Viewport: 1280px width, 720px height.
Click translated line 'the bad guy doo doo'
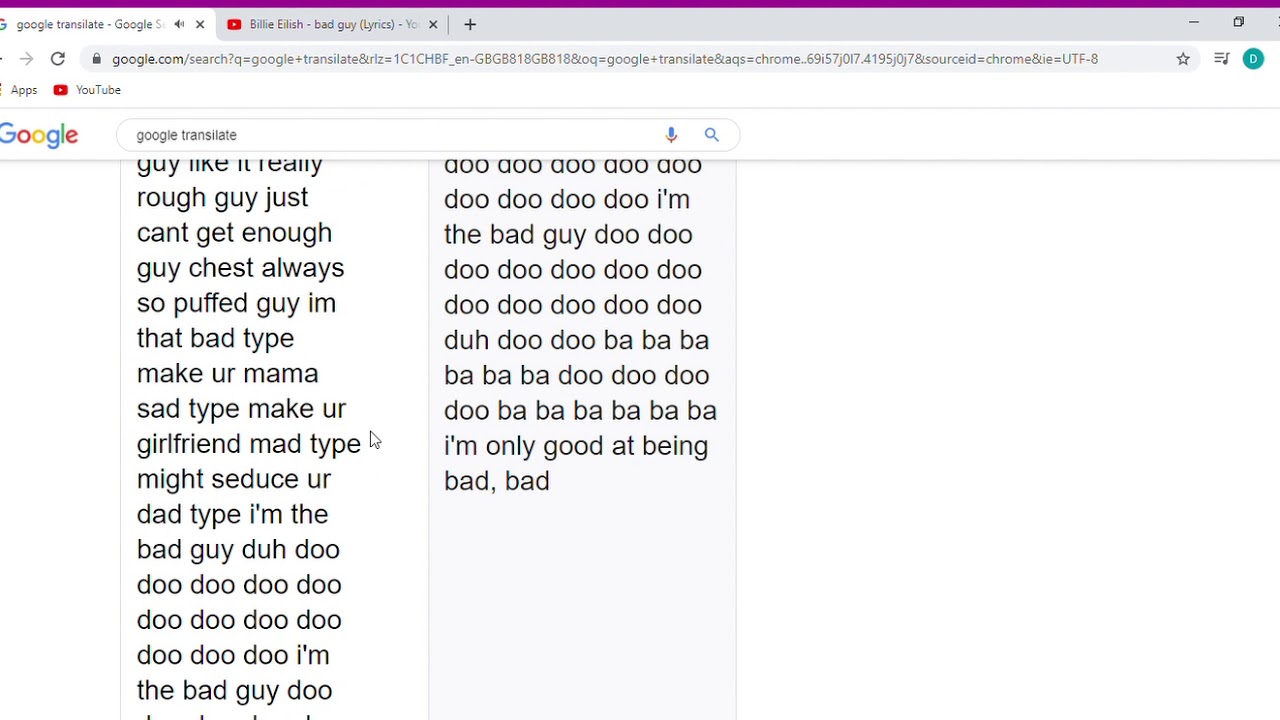click(x=568, y=234)
